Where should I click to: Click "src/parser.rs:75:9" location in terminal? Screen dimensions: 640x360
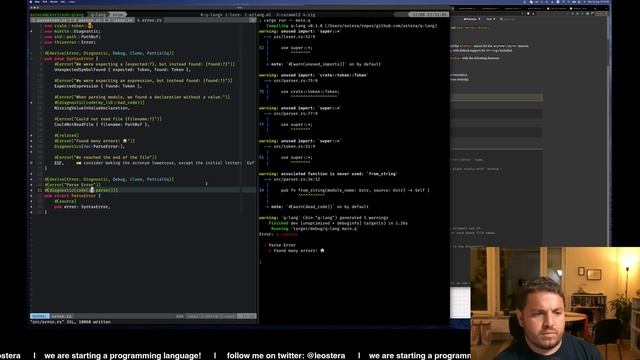296,81
